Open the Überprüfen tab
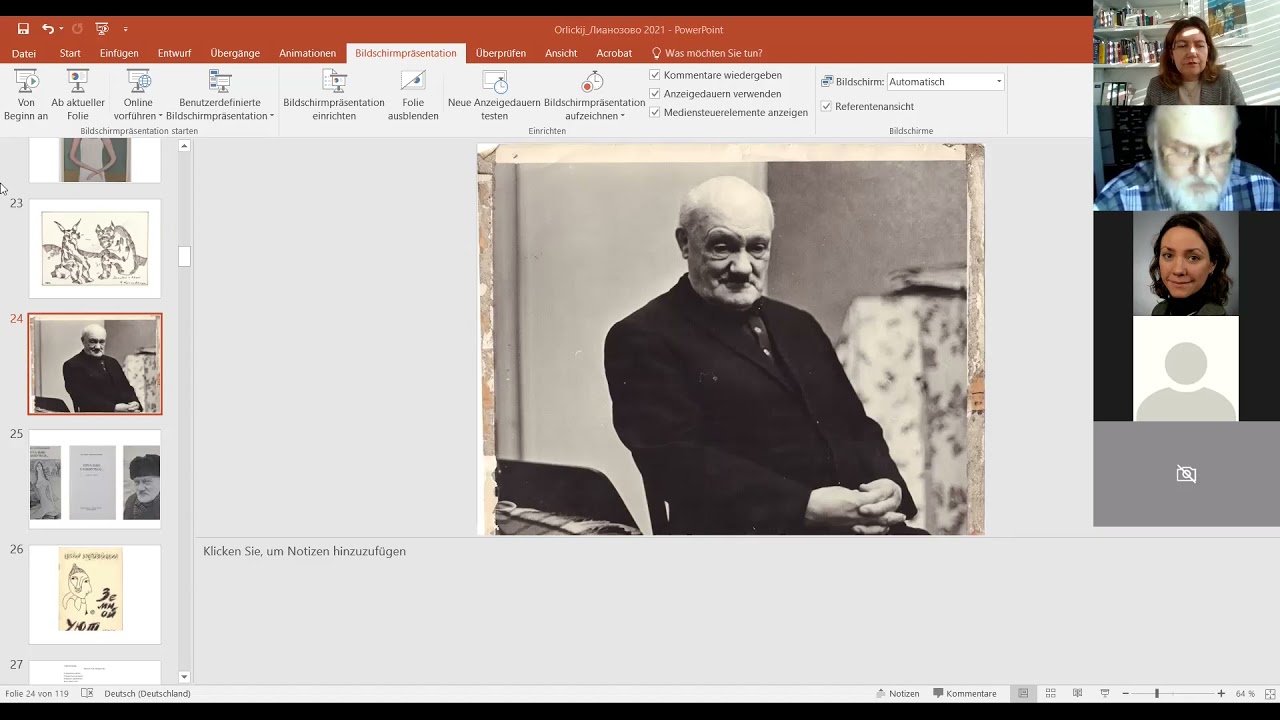This screenshot has height=720, width=1280. pos(501,53)
